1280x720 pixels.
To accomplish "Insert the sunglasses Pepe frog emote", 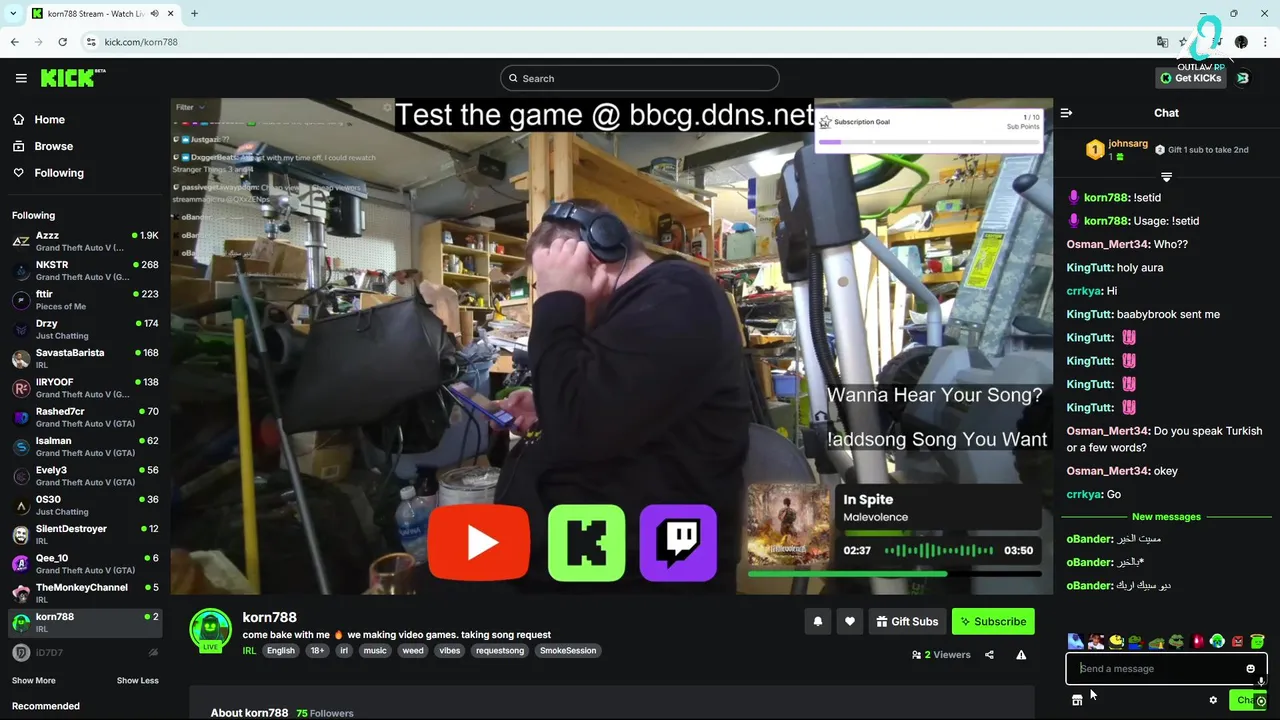I will (1176, 641).
